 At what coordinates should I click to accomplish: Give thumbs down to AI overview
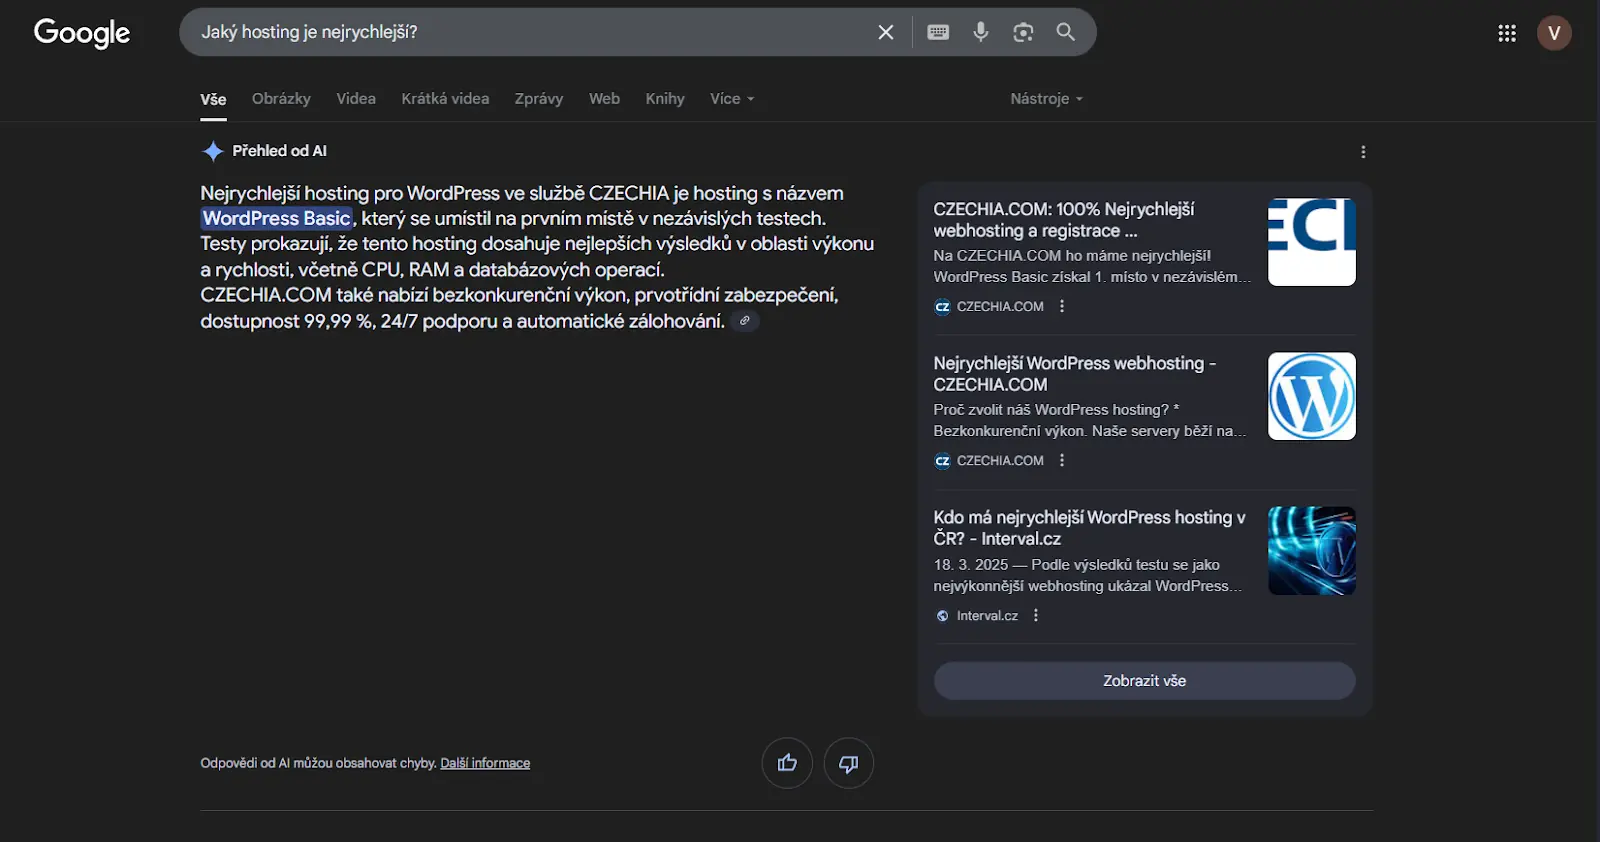pyautogui.click(x=848, y=763)
